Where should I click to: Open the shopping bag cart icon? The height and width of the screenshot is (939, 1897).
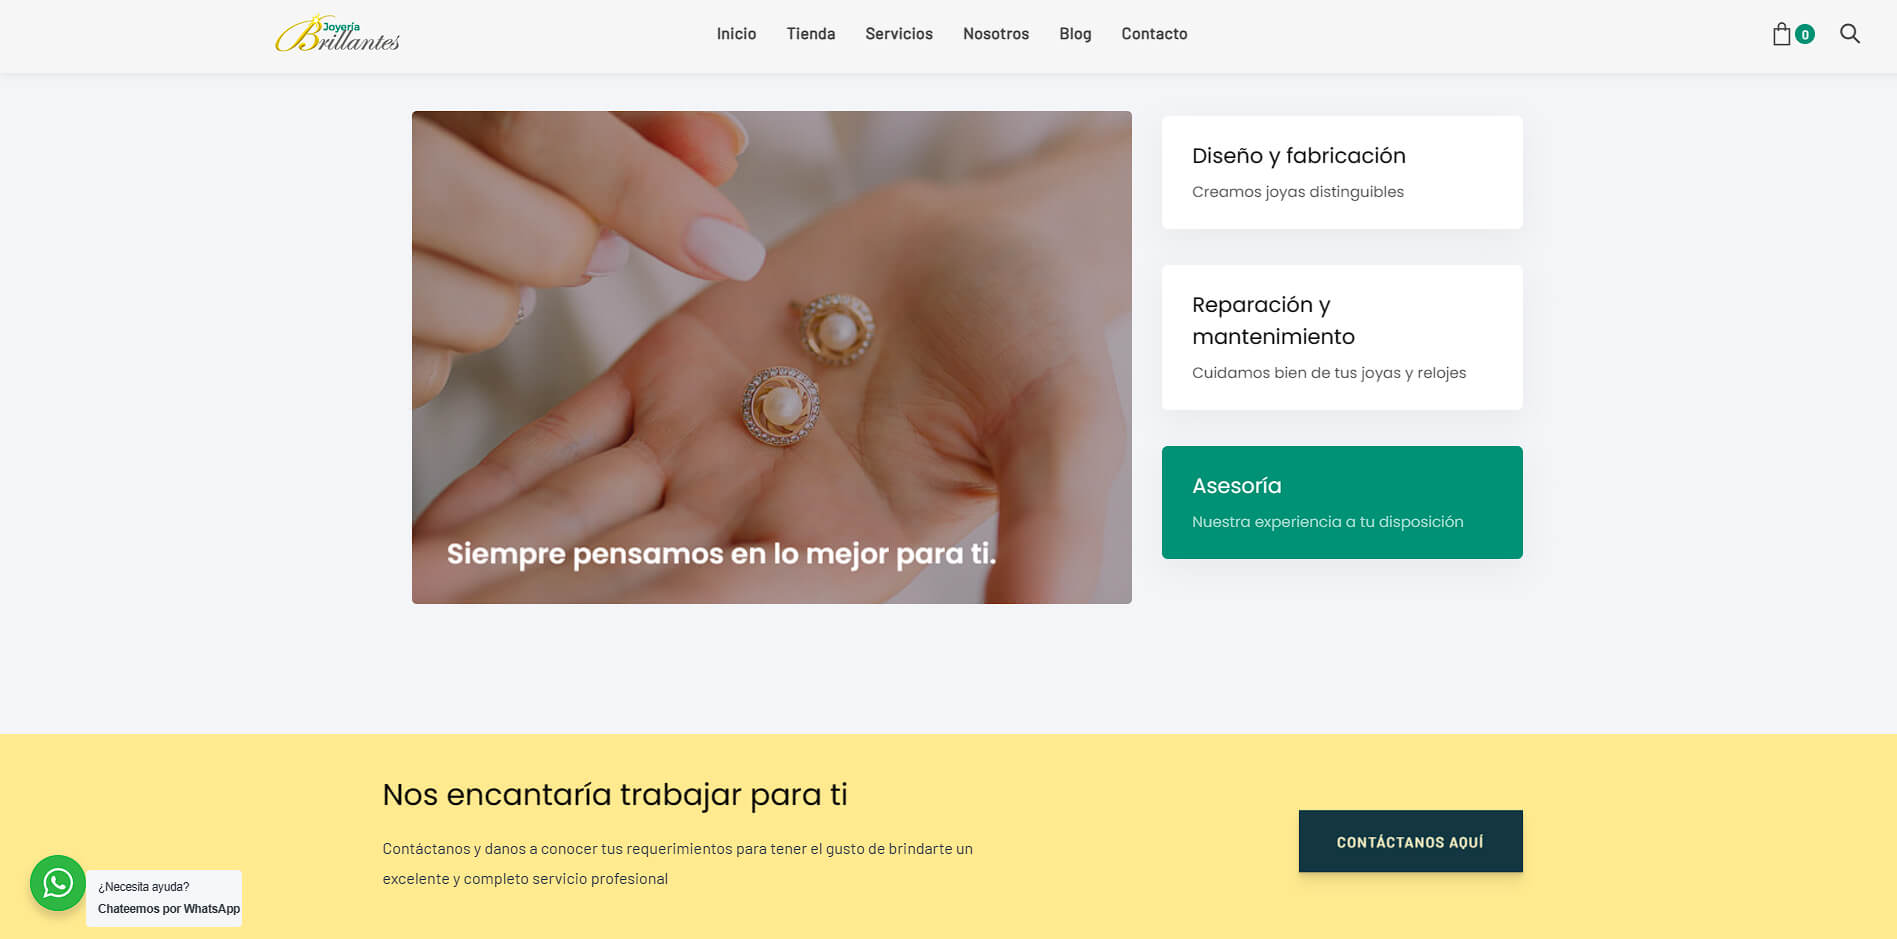[1781, 34]
